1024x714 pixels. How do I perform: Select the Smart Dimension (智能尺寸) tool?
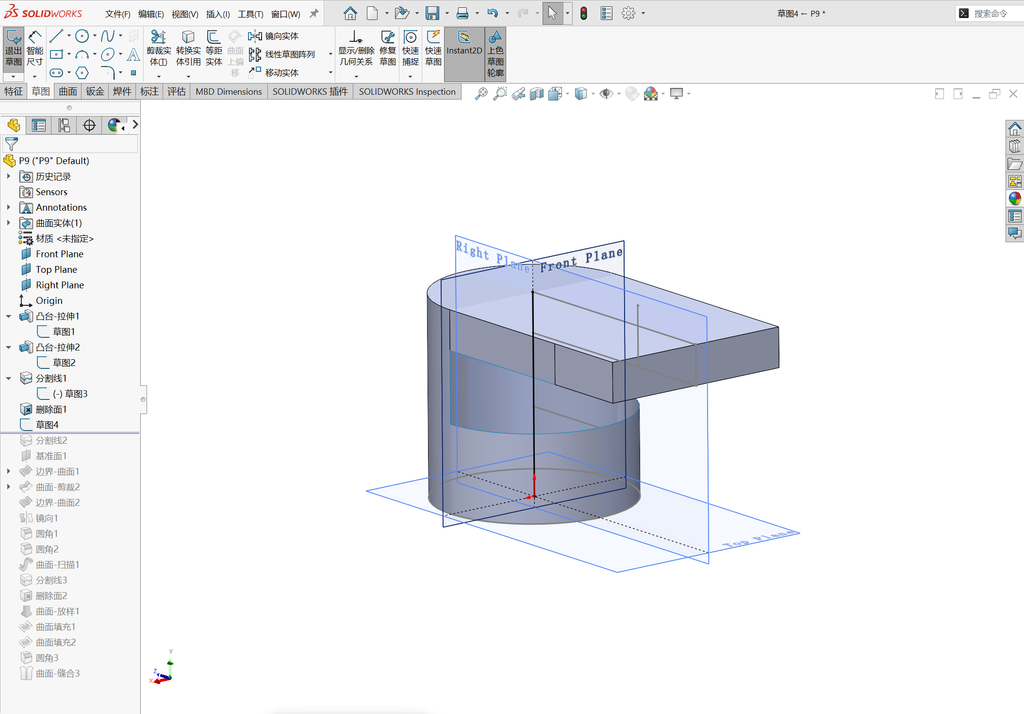tap(35, 48)
